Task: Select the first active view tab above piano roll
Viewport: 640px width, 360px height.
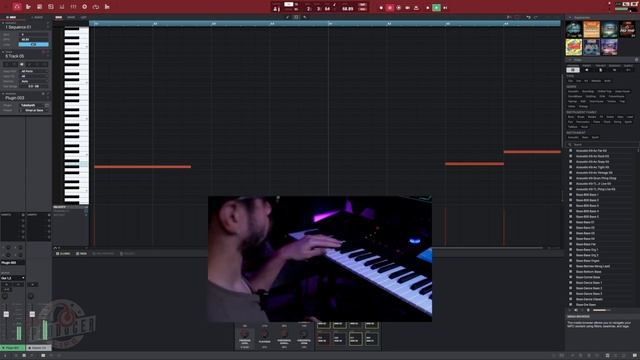Action: [59, 18]
